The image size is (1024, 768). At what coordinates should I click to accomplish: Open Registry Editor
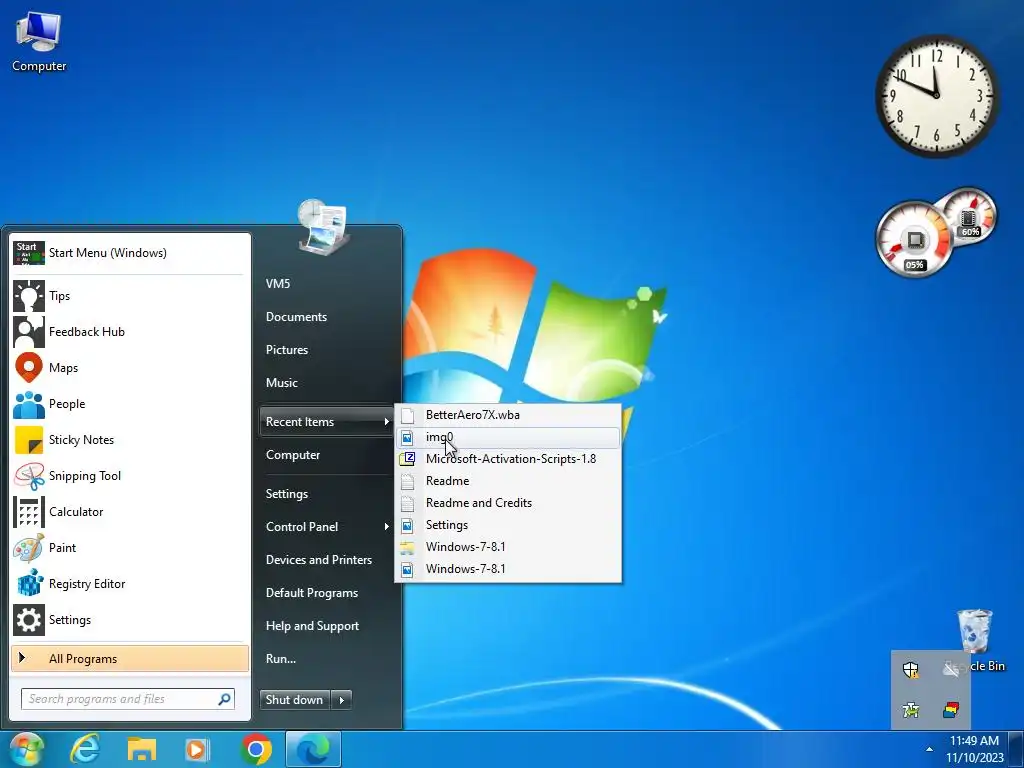[x=131, y=584]
